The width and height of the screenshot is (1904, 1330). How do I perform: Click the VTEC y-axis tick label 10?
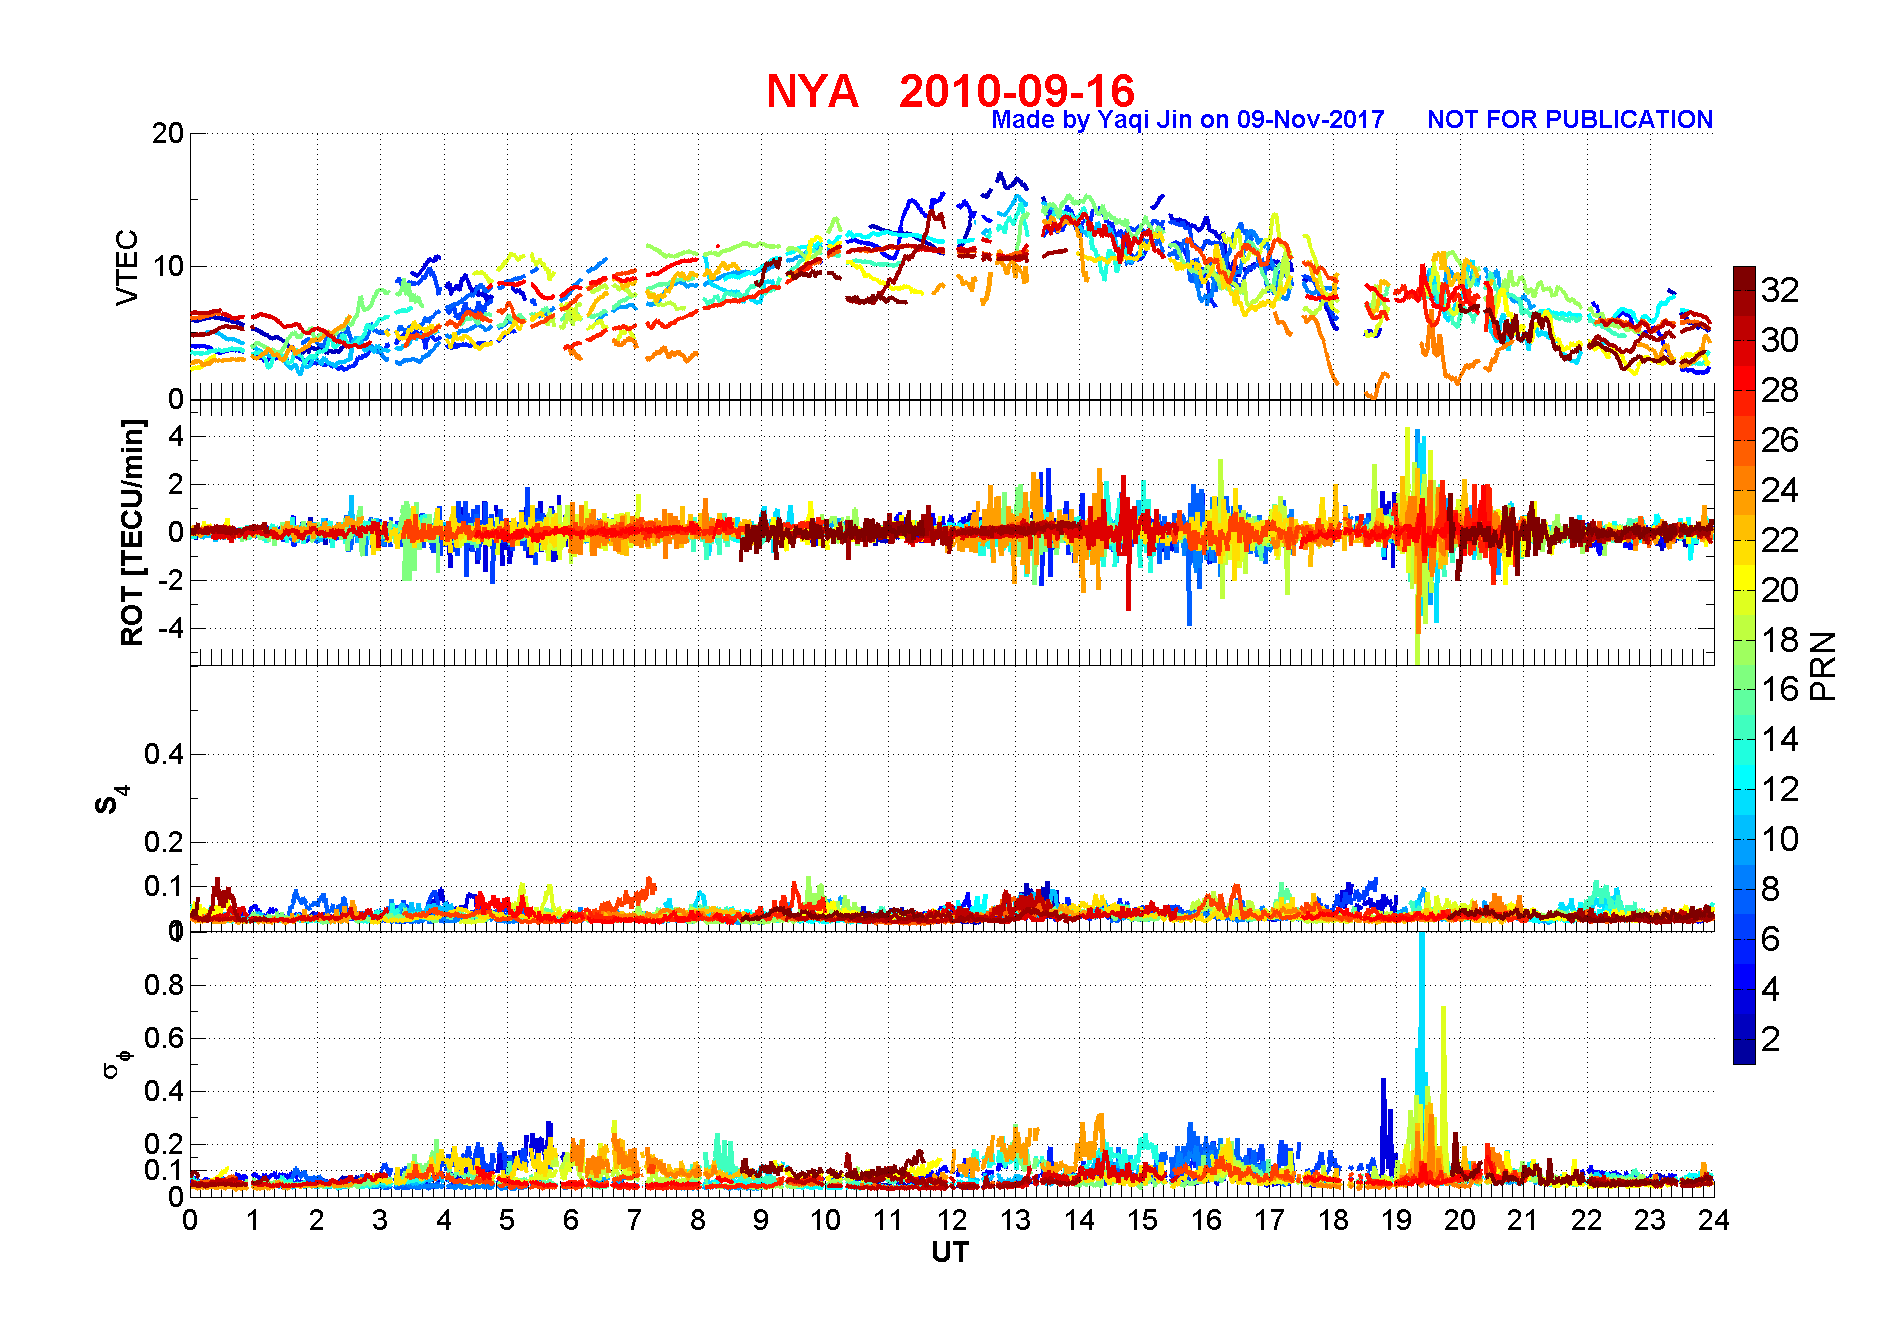point(168,266)
